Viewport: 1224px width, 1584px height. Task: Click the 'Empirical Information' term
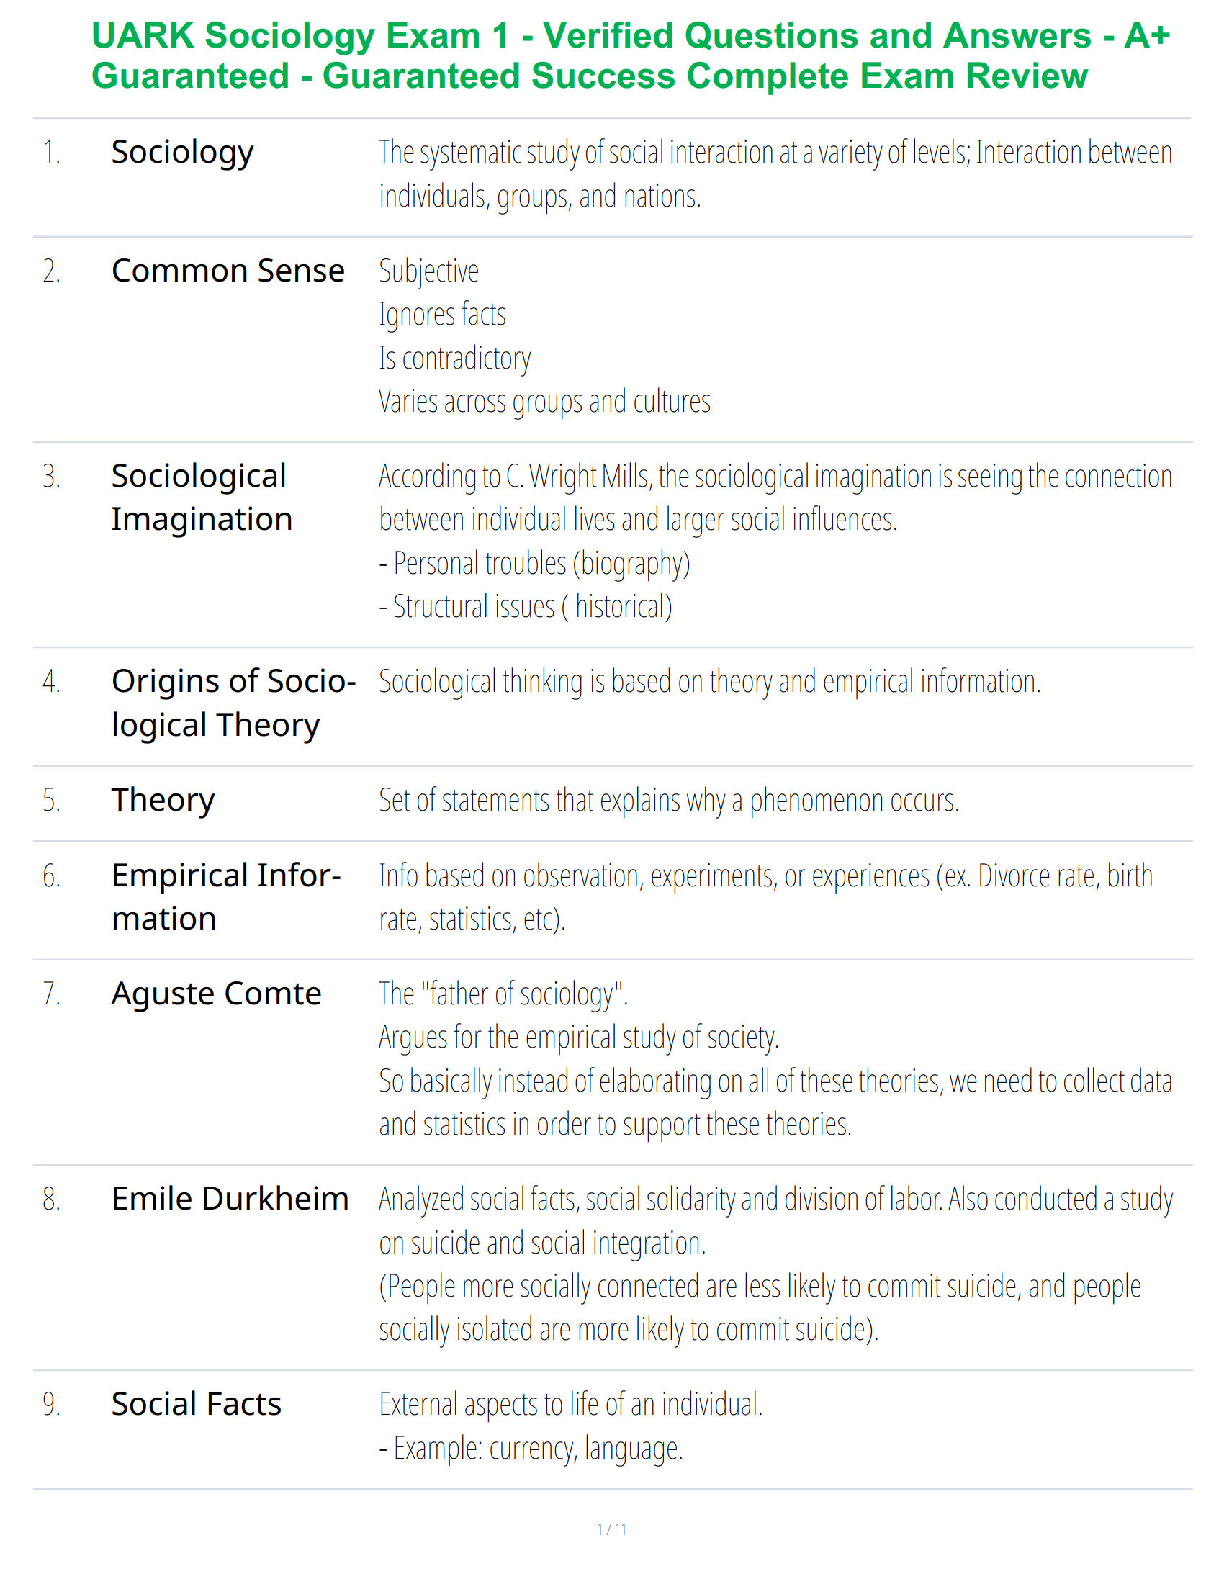(x=227, y=897)
